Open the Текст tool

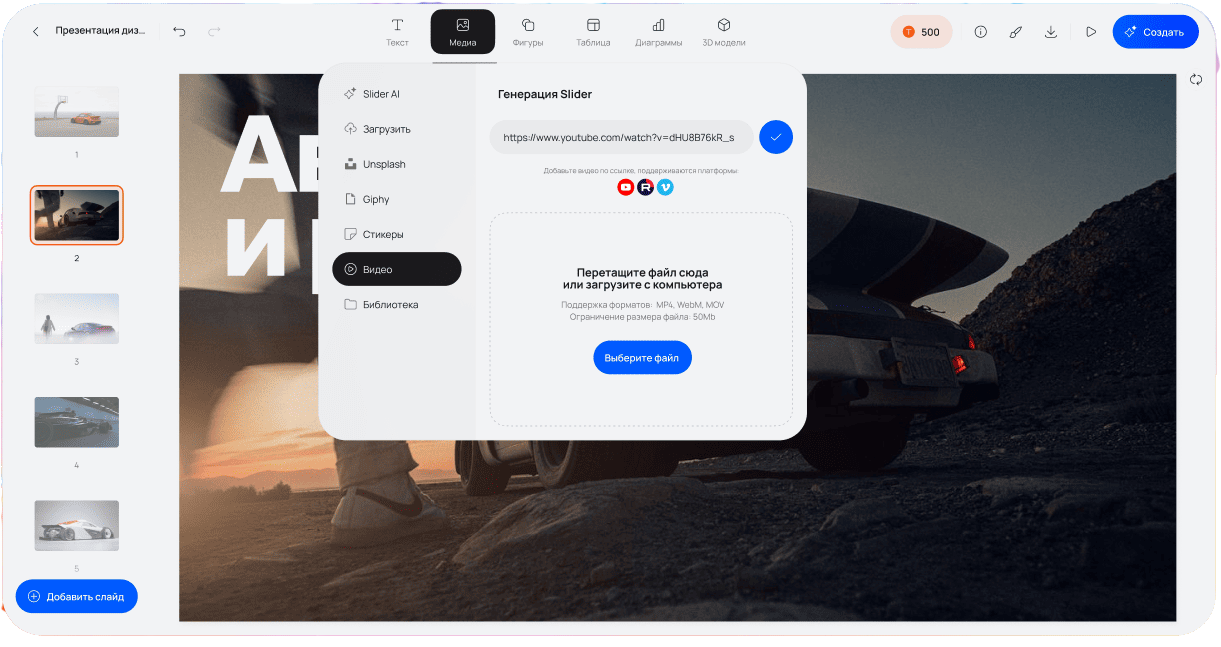(397, 32)
